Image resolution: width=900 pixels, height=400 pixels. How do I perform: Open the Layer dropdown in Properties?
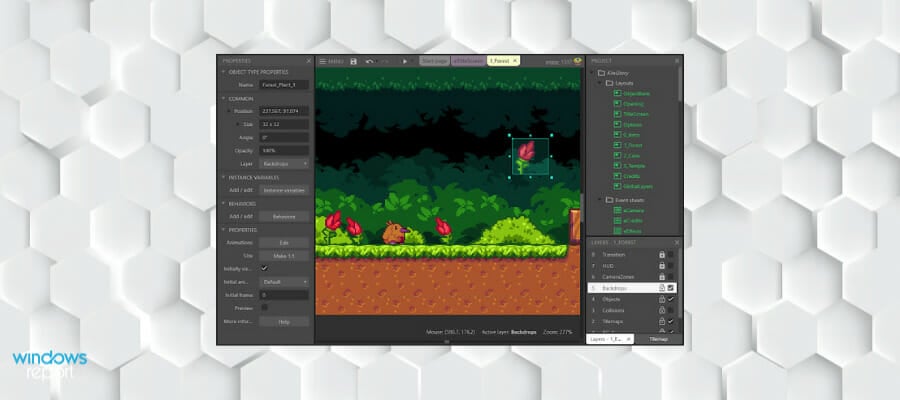(x=284, y=164)
